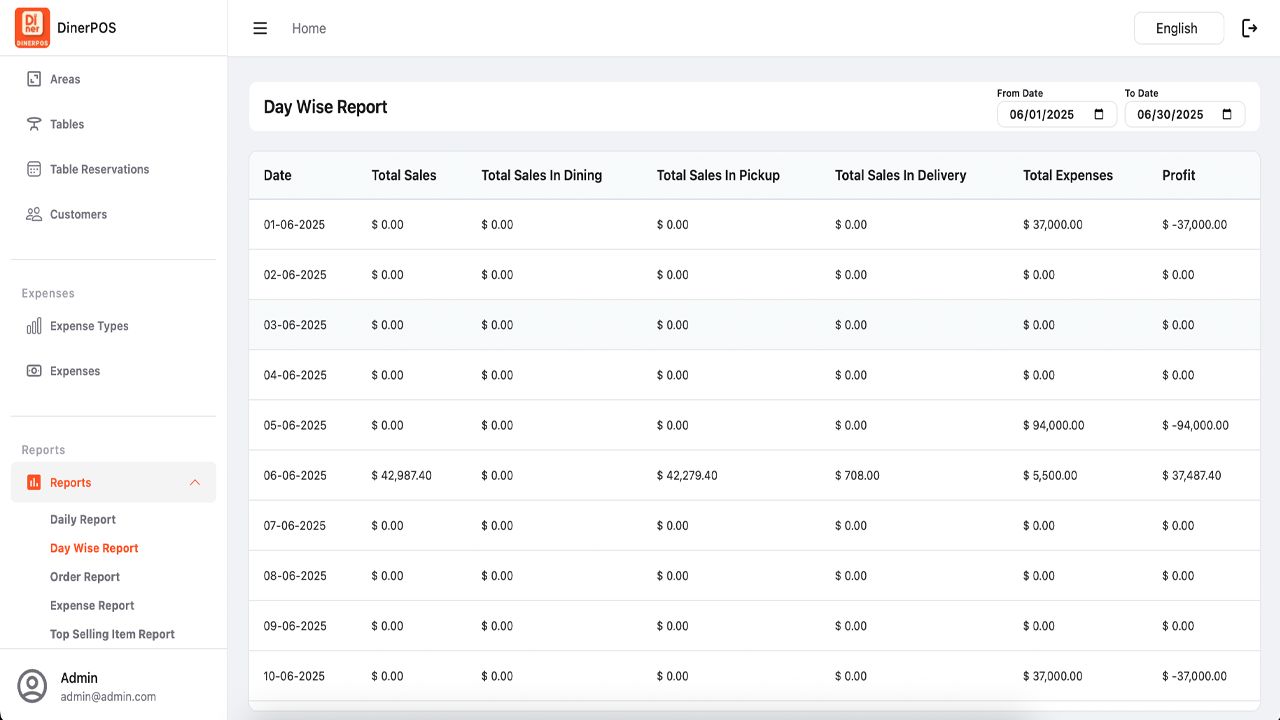This screenshot has width=1280, height=720.
Task: Open Expenses via its cash icon
Action: click(34, 371)
